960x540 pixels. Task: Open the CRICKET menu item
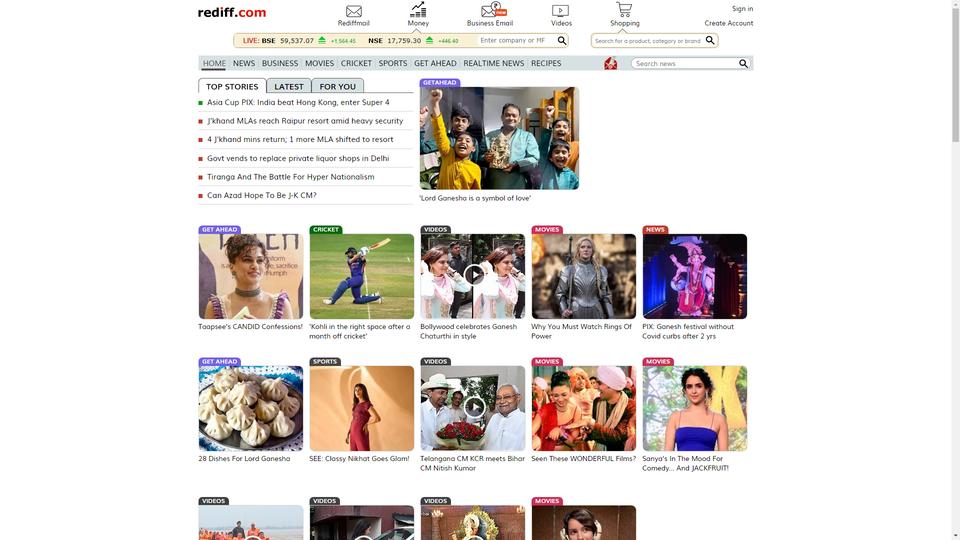[356, 63]
